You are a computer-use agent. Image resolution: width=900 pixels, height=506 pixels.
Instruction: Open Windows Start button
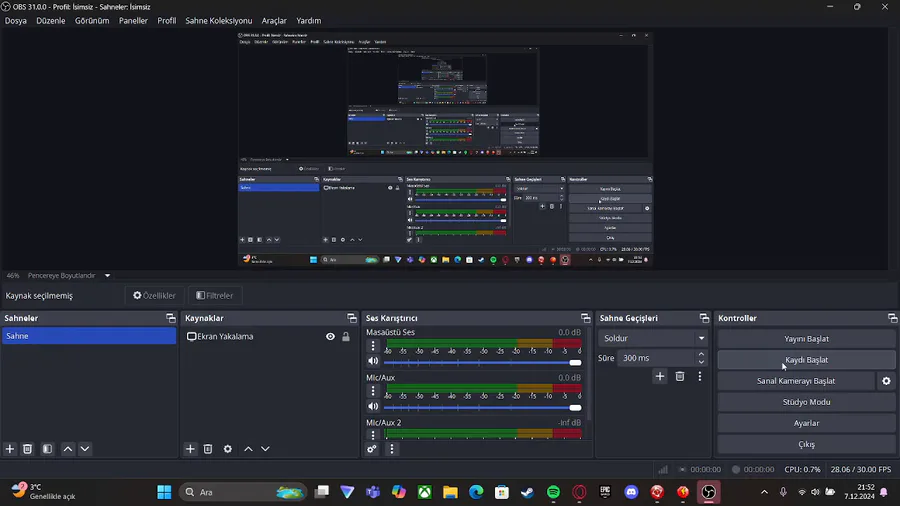point(164,492)
